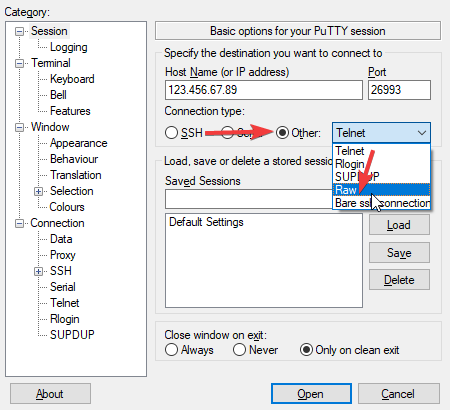Expand the SSH tree node
Viewport: 450px width, 410px height.
coord(38,271)
